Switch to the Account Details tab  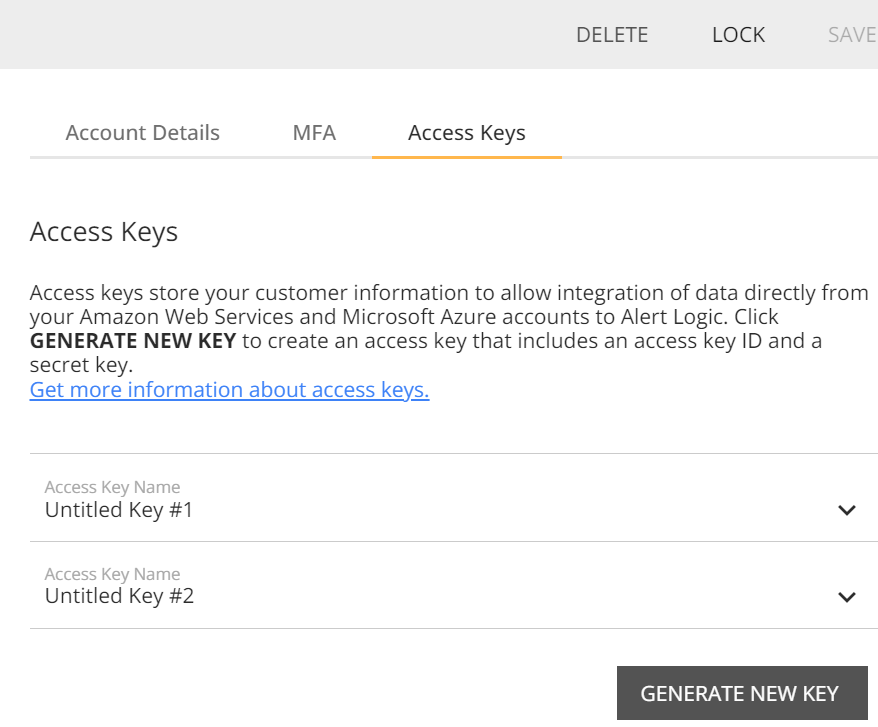[142, 132]
